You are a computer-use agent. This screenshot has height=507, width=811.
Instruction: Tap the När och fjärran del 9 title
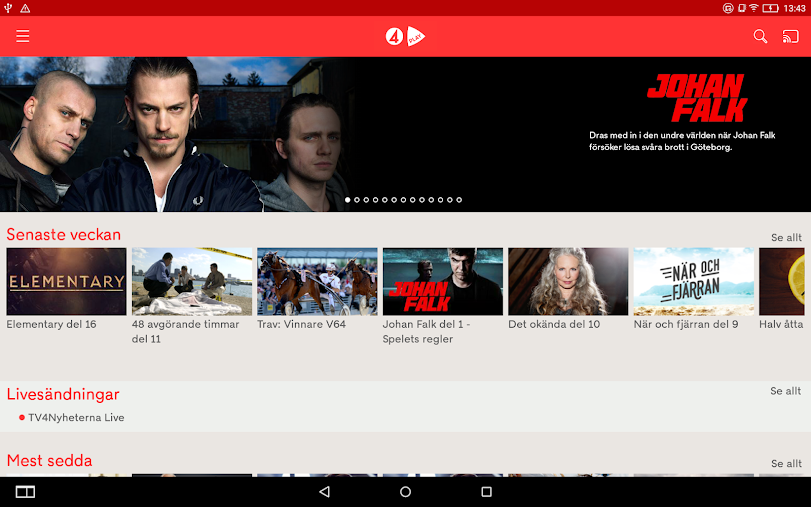click(x=686, y=324)
